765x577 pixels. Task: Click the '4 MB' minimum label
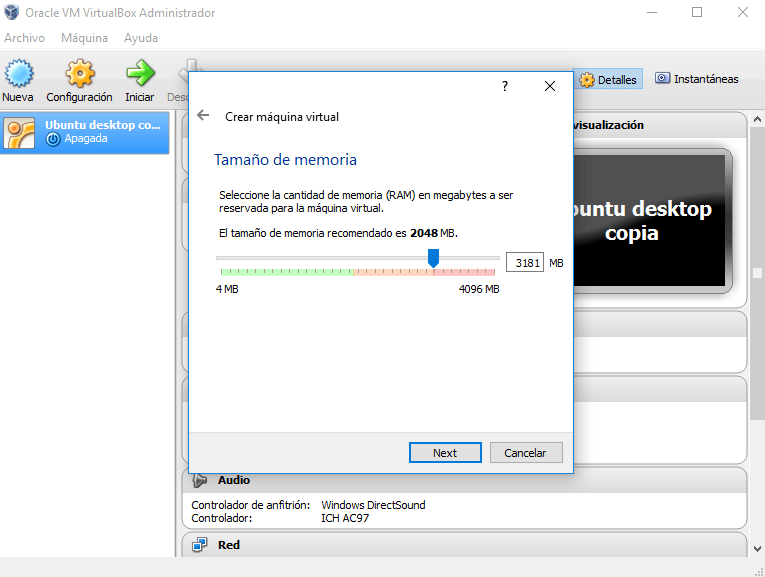click(x=227, y=289)
